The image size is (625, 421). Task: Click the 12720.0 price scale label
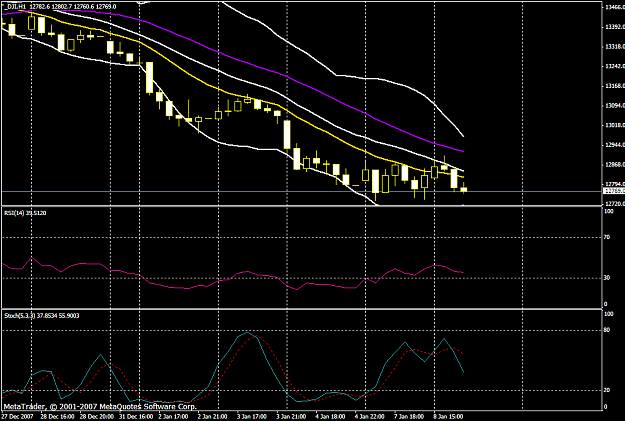point(615,204)
